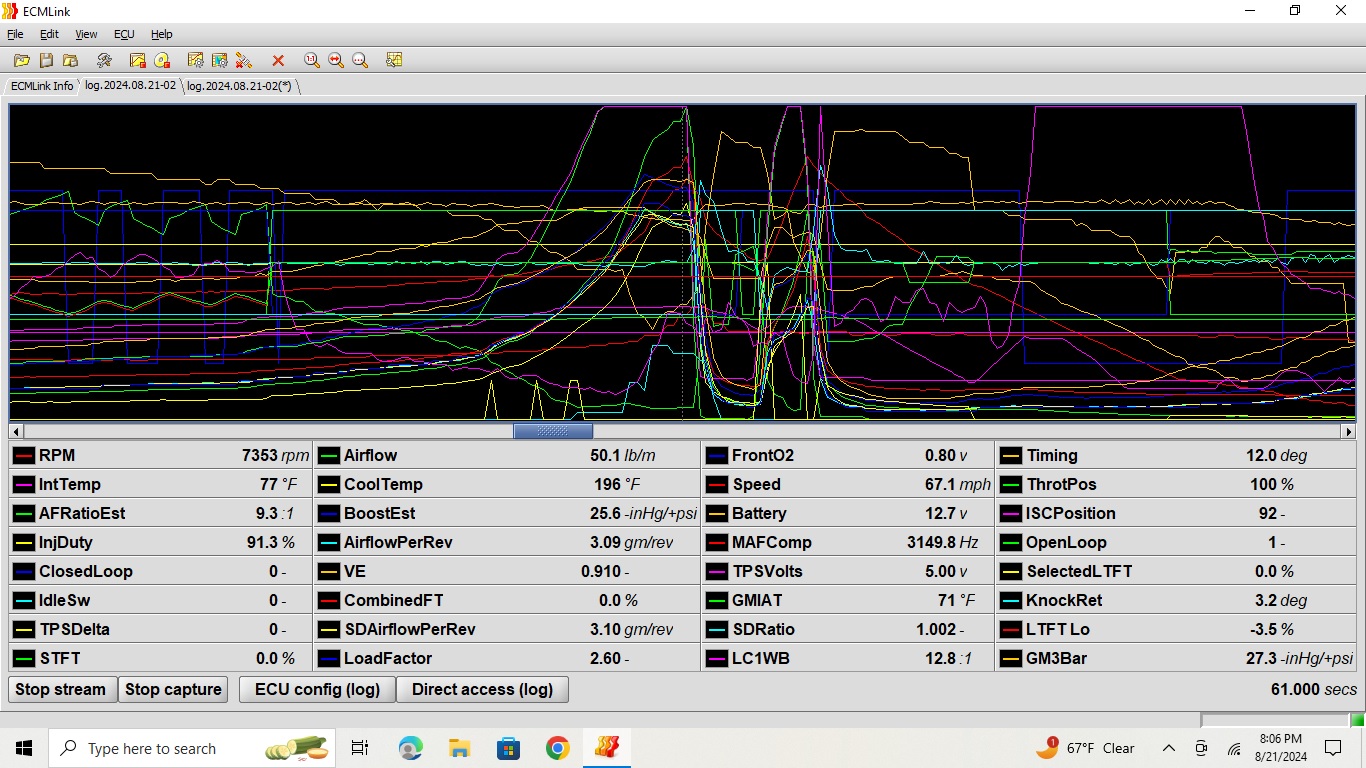The width and height of the screenshot is (1366, 768).
Task: Open the Windows Start menu
Action: tap(24, 748)
